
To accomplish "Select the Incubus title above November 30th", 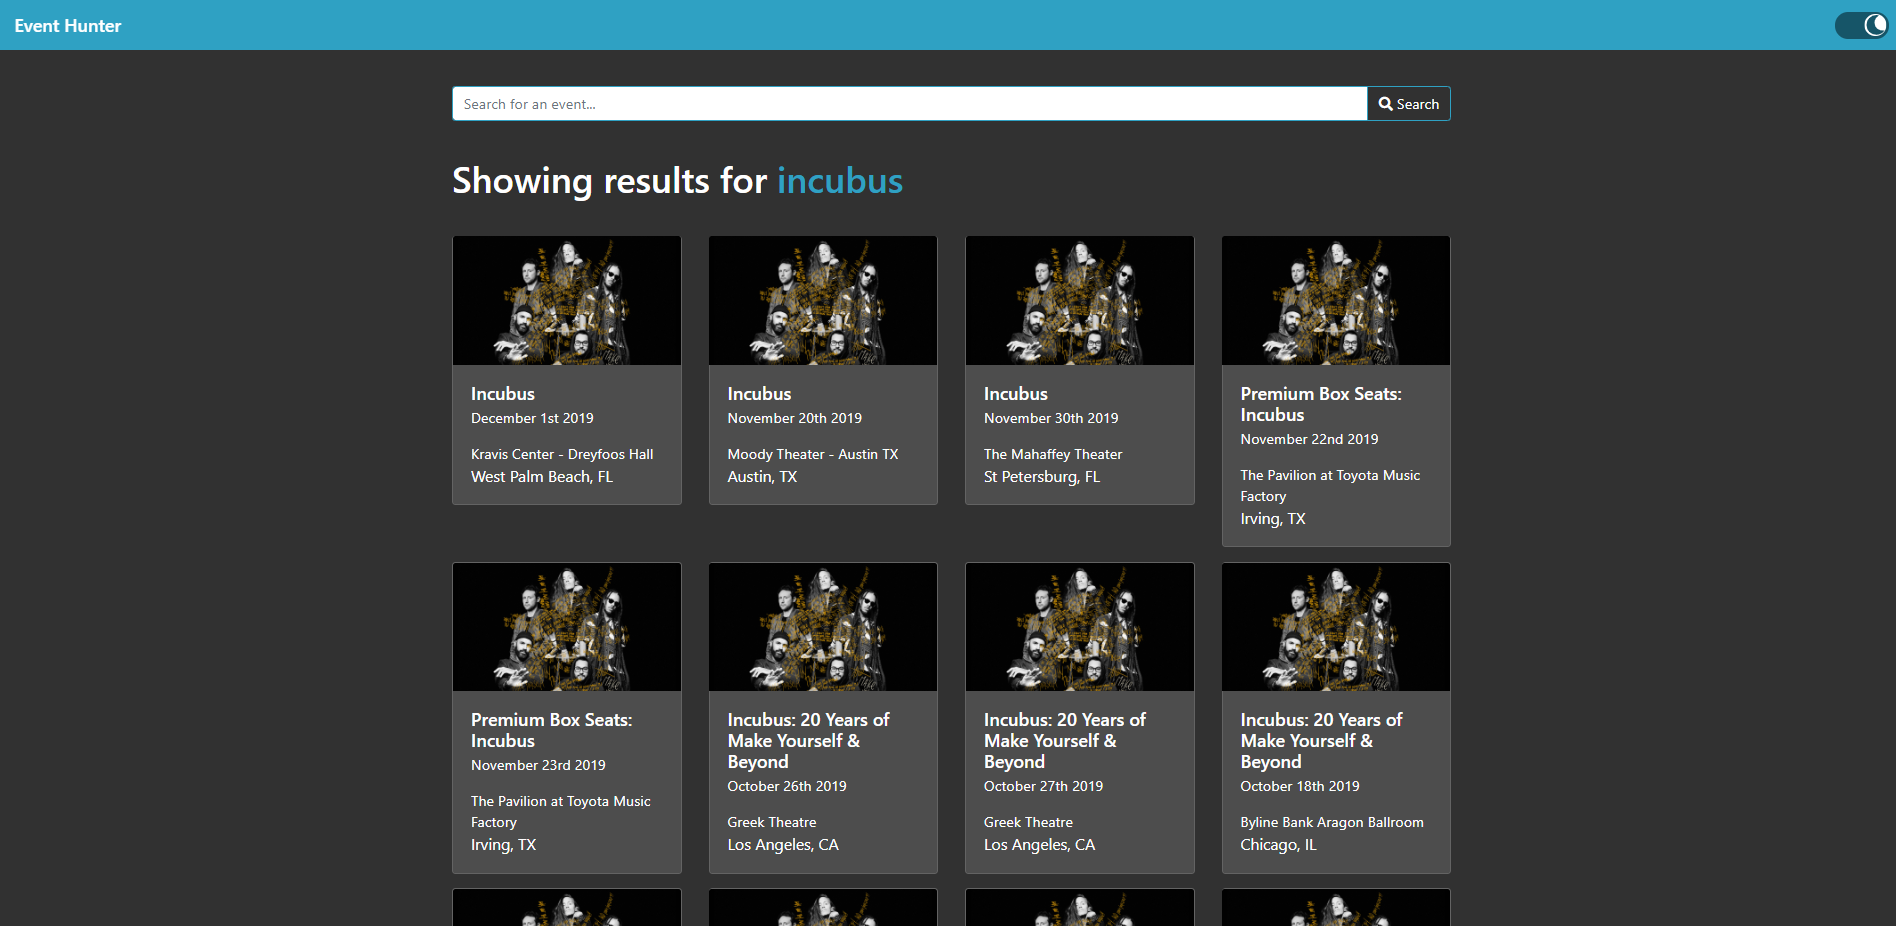I will point(1016,394).
